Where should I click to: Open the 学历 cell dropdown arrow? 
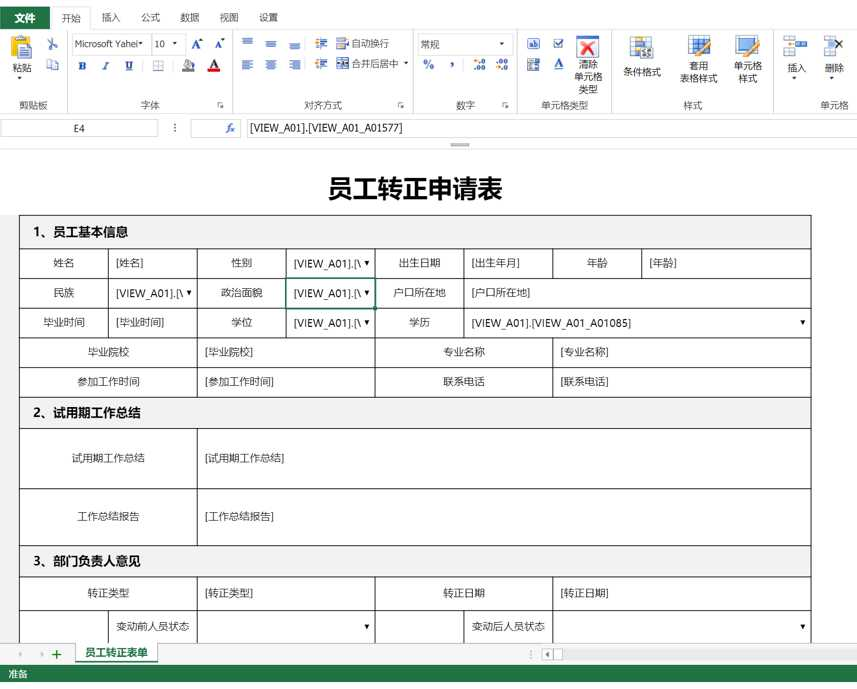coord(802,322)
